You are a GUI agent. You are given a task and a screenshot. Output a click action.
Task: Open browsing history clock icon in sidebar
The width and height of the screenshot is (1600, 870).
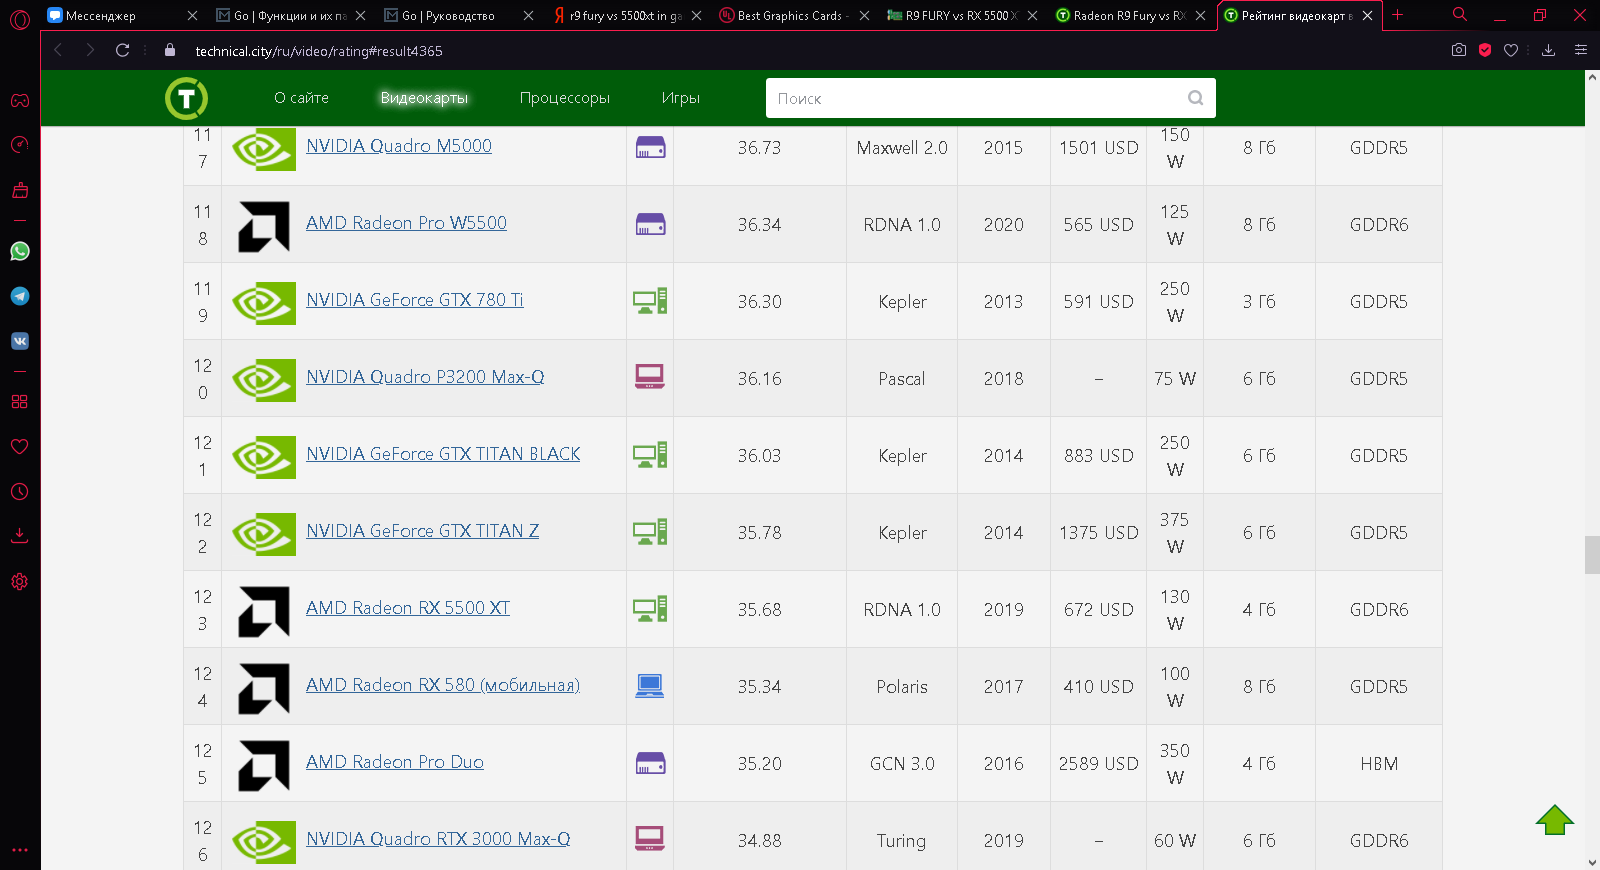[20, 491]
